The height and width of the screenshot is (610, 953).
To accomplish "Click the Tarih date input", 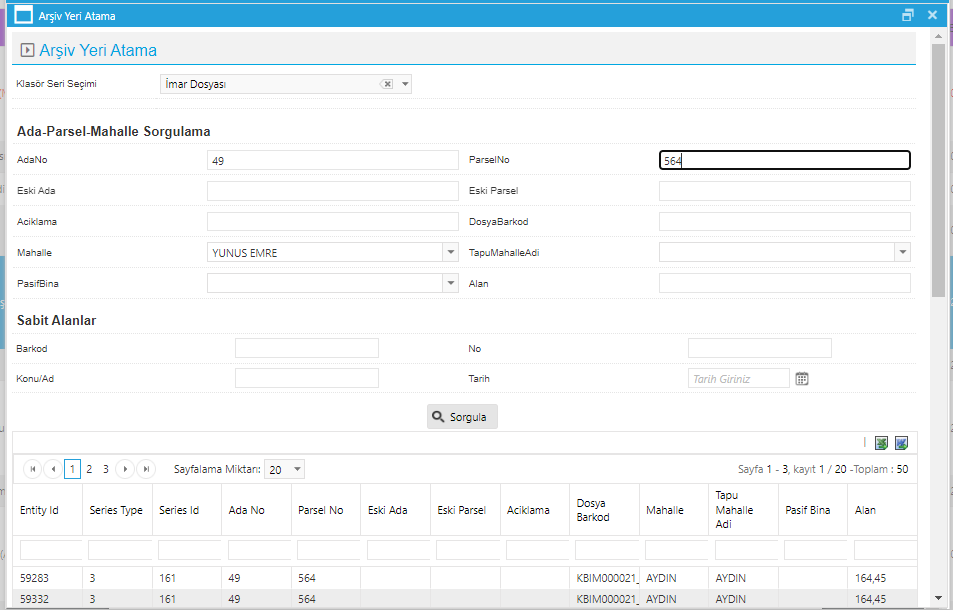I will [738, 379].
